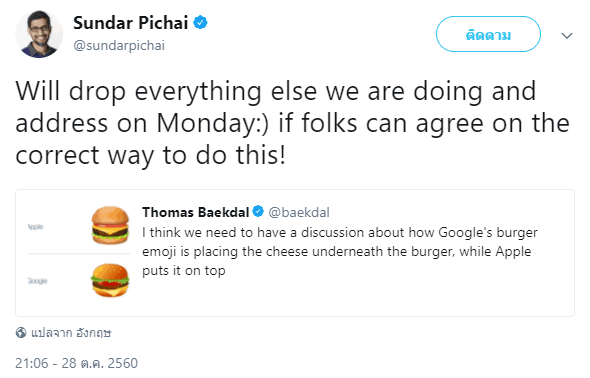Viewport: 590px width, 378px height.
Task: Open the Apple burger emoji image
Action: point(110,225)
